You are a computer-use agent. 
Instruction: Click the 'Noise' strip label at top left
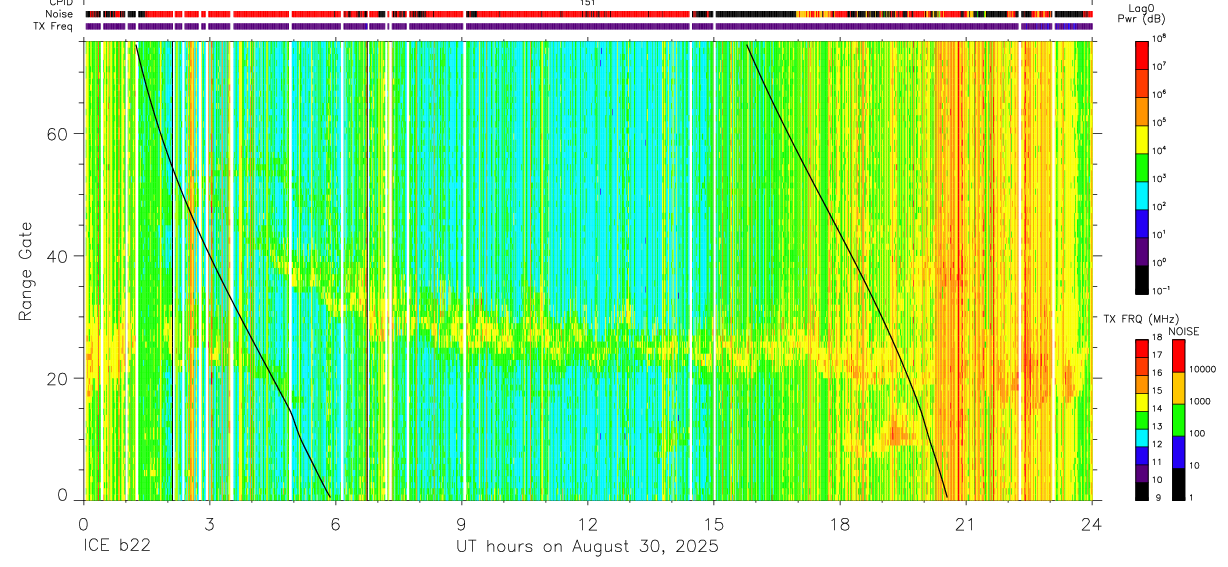click(x=61, y=14)
